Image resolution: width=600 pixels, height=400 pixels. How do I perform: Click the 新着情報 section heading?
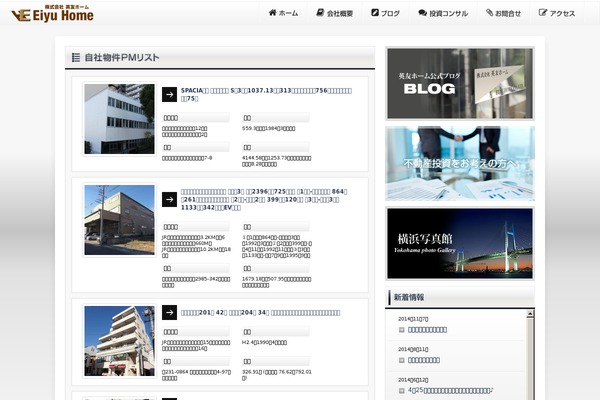(x=409, y=297)
